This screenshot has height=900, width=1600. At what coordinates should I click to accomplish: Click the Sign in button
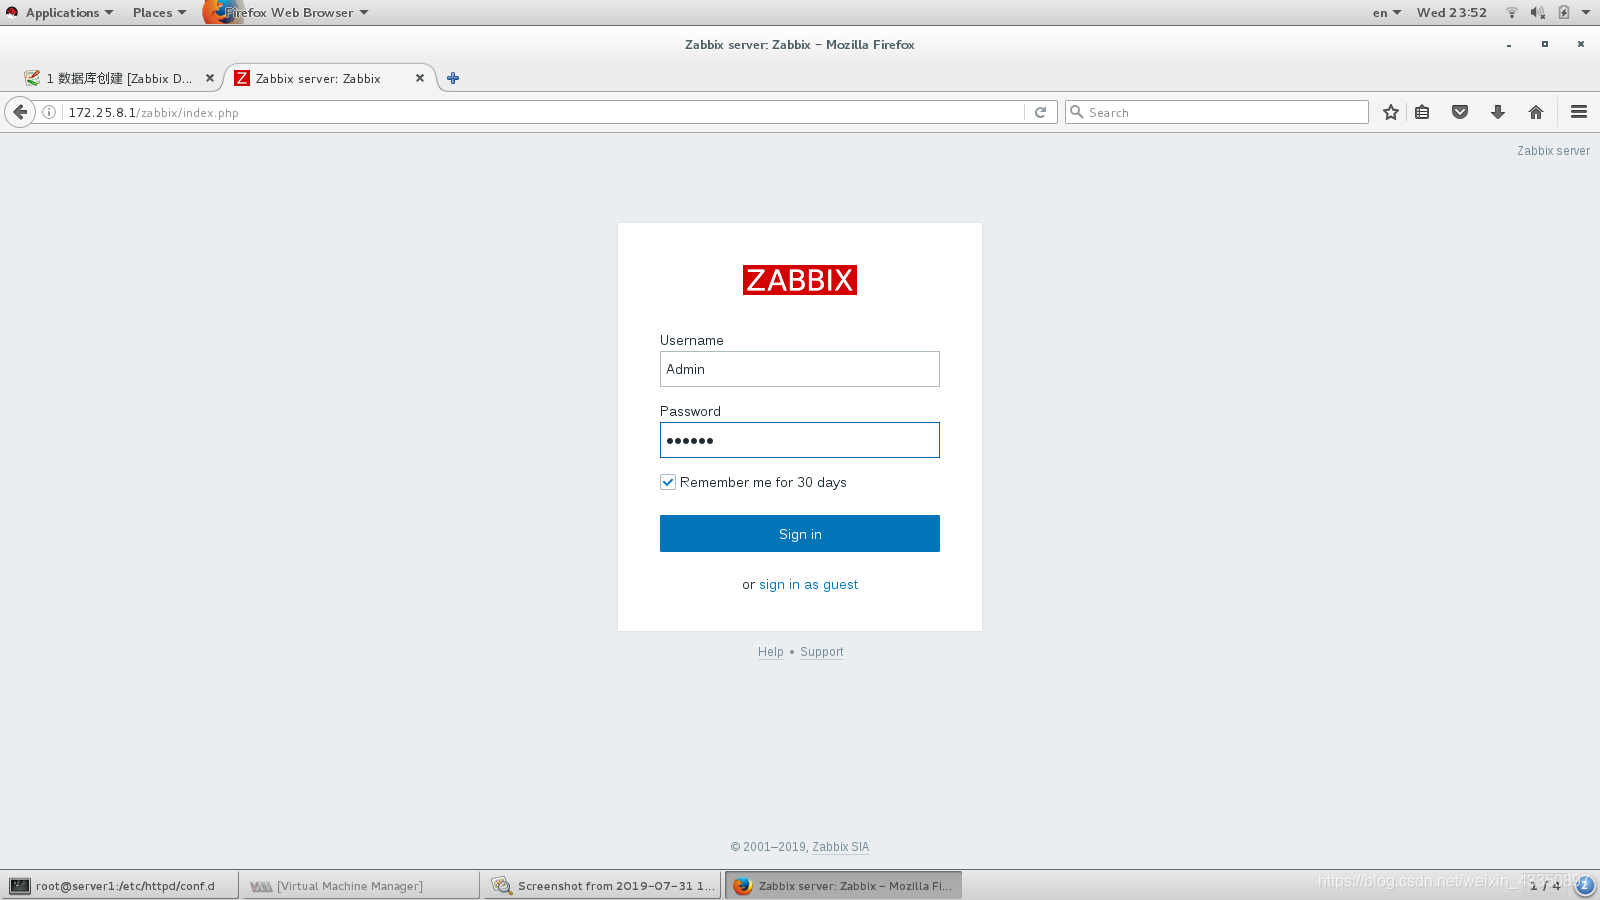pyautogui.click(x=800, y=534)
